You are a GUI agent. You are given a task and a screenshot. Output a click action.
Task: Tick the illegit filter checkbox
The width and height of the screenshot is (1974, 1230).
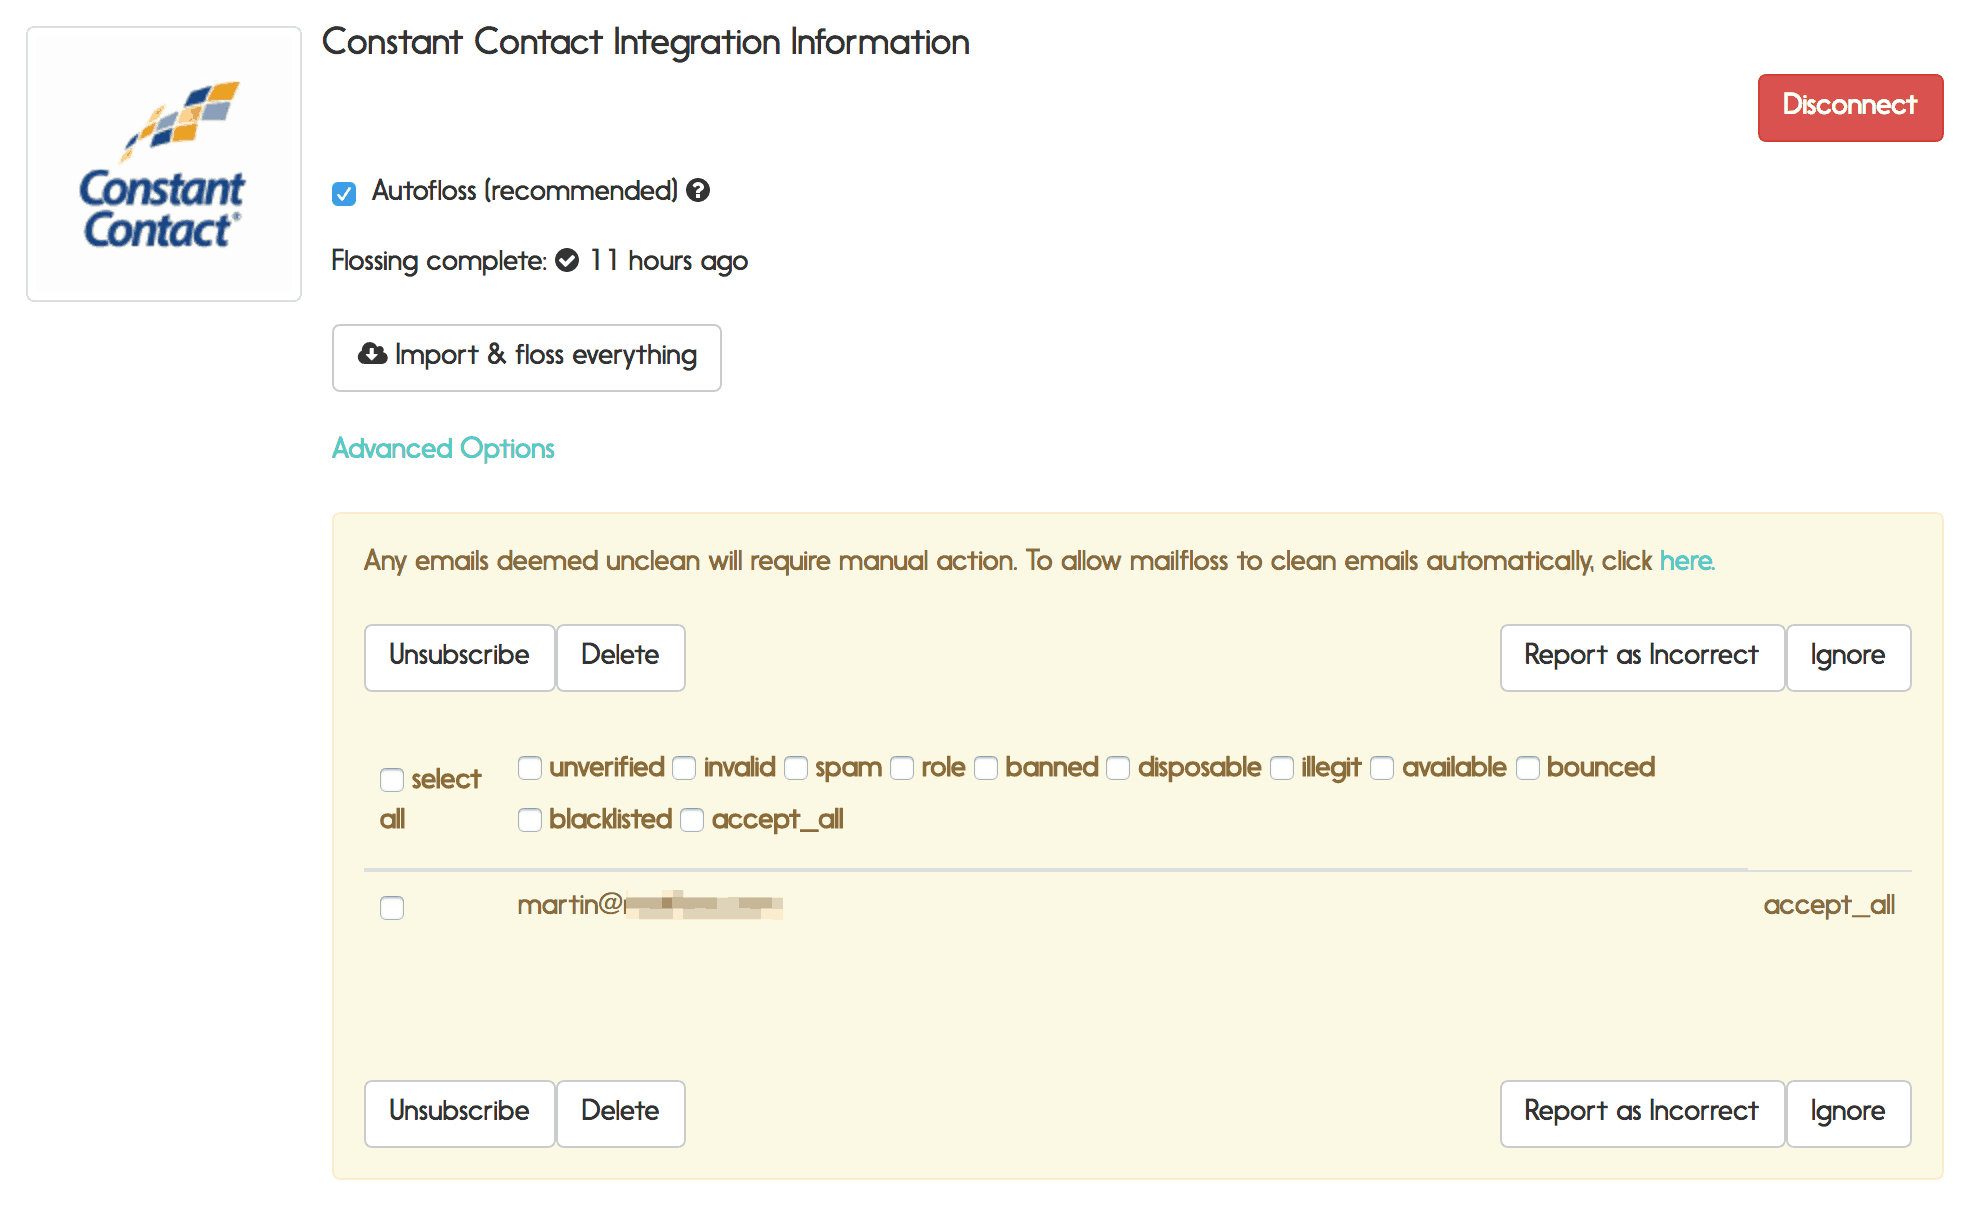tap(1282, 767)
